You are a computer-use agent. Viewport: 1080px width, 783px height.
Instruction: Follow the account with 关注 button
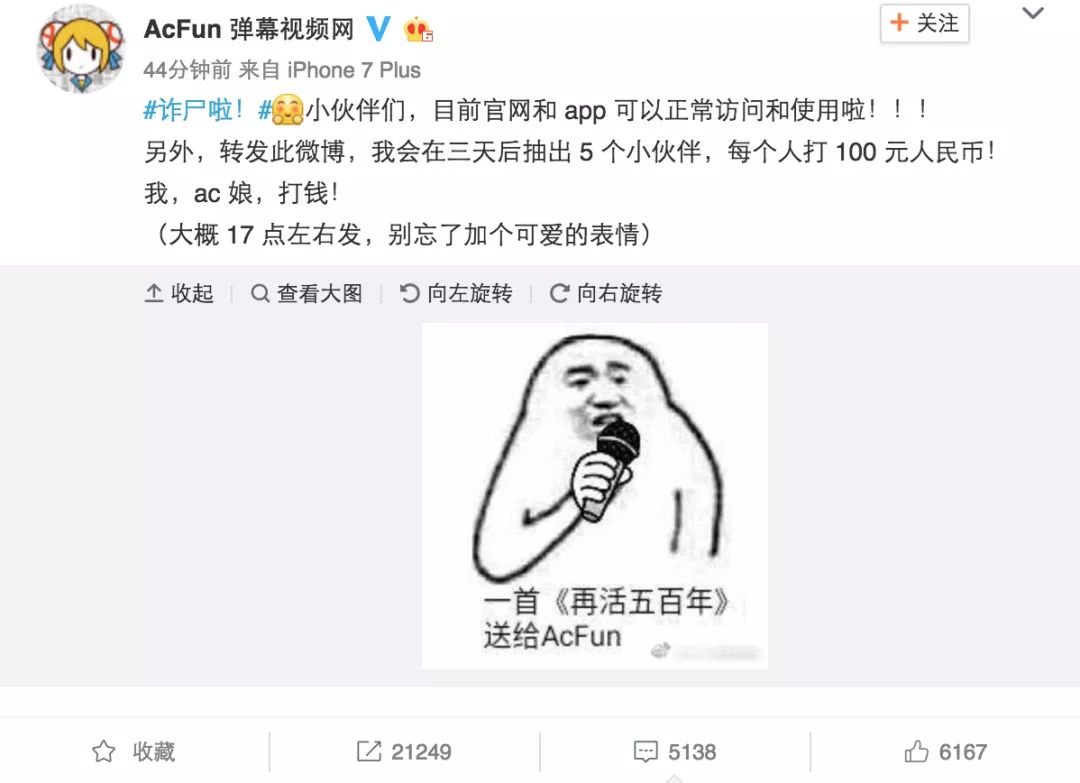click(x=924, y=23)
